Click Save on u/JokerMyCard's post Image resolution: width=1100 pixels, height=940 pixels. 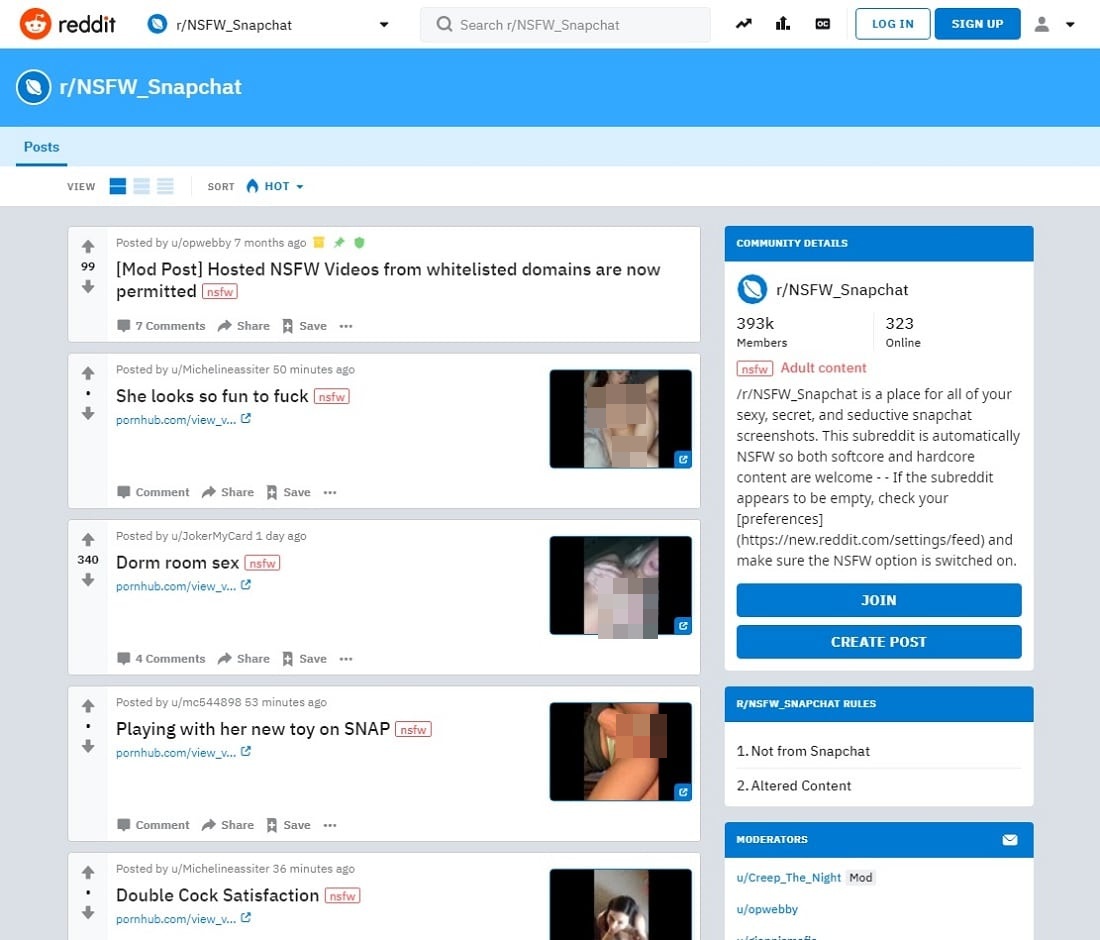[304, 659]
